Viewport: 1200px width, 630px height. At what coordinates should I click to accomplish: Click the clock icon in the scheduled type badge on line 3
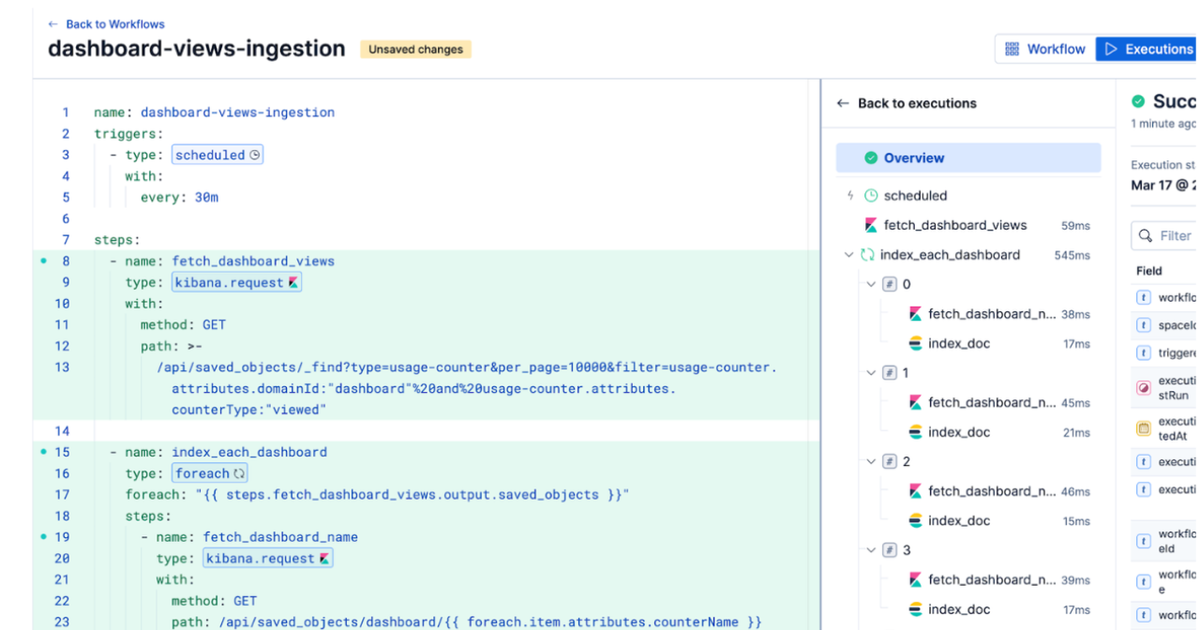(x=254, y=155)
